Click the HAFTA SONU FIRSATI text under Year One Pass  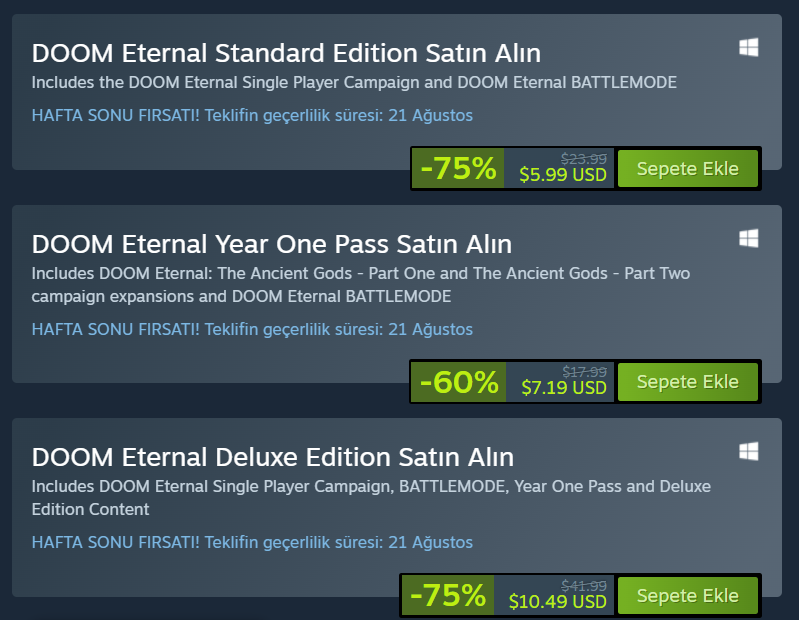tap(252, 329)
